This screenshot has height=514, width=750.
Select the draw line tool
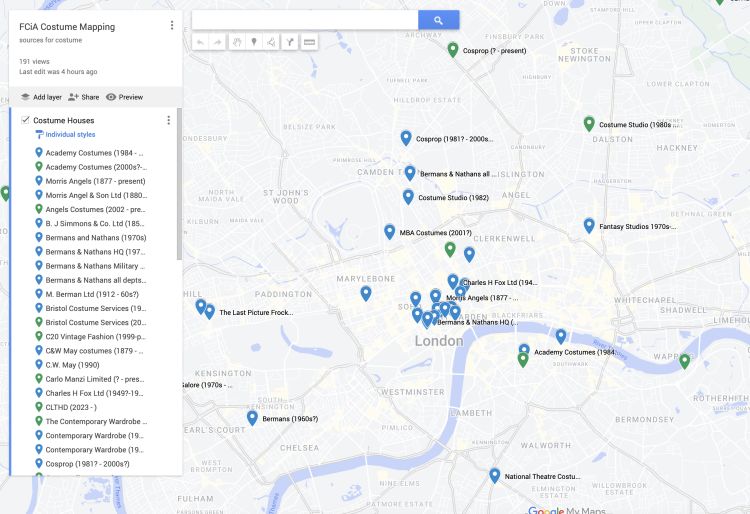point(272,42)
